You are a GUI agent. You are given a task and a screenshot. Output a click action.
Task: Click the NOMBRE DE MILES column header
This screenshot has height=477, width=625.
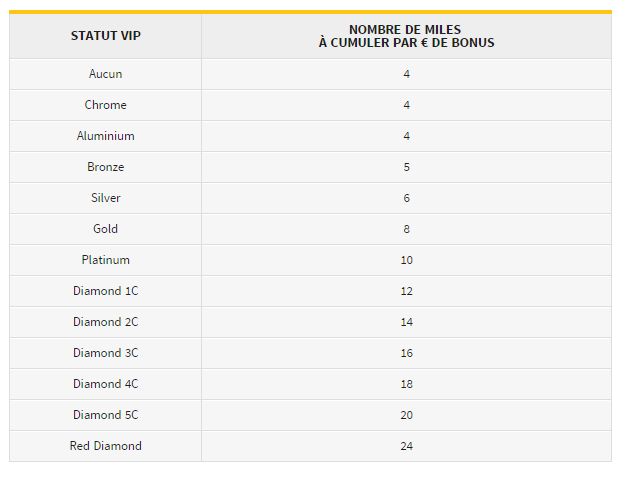pos(406,36)
